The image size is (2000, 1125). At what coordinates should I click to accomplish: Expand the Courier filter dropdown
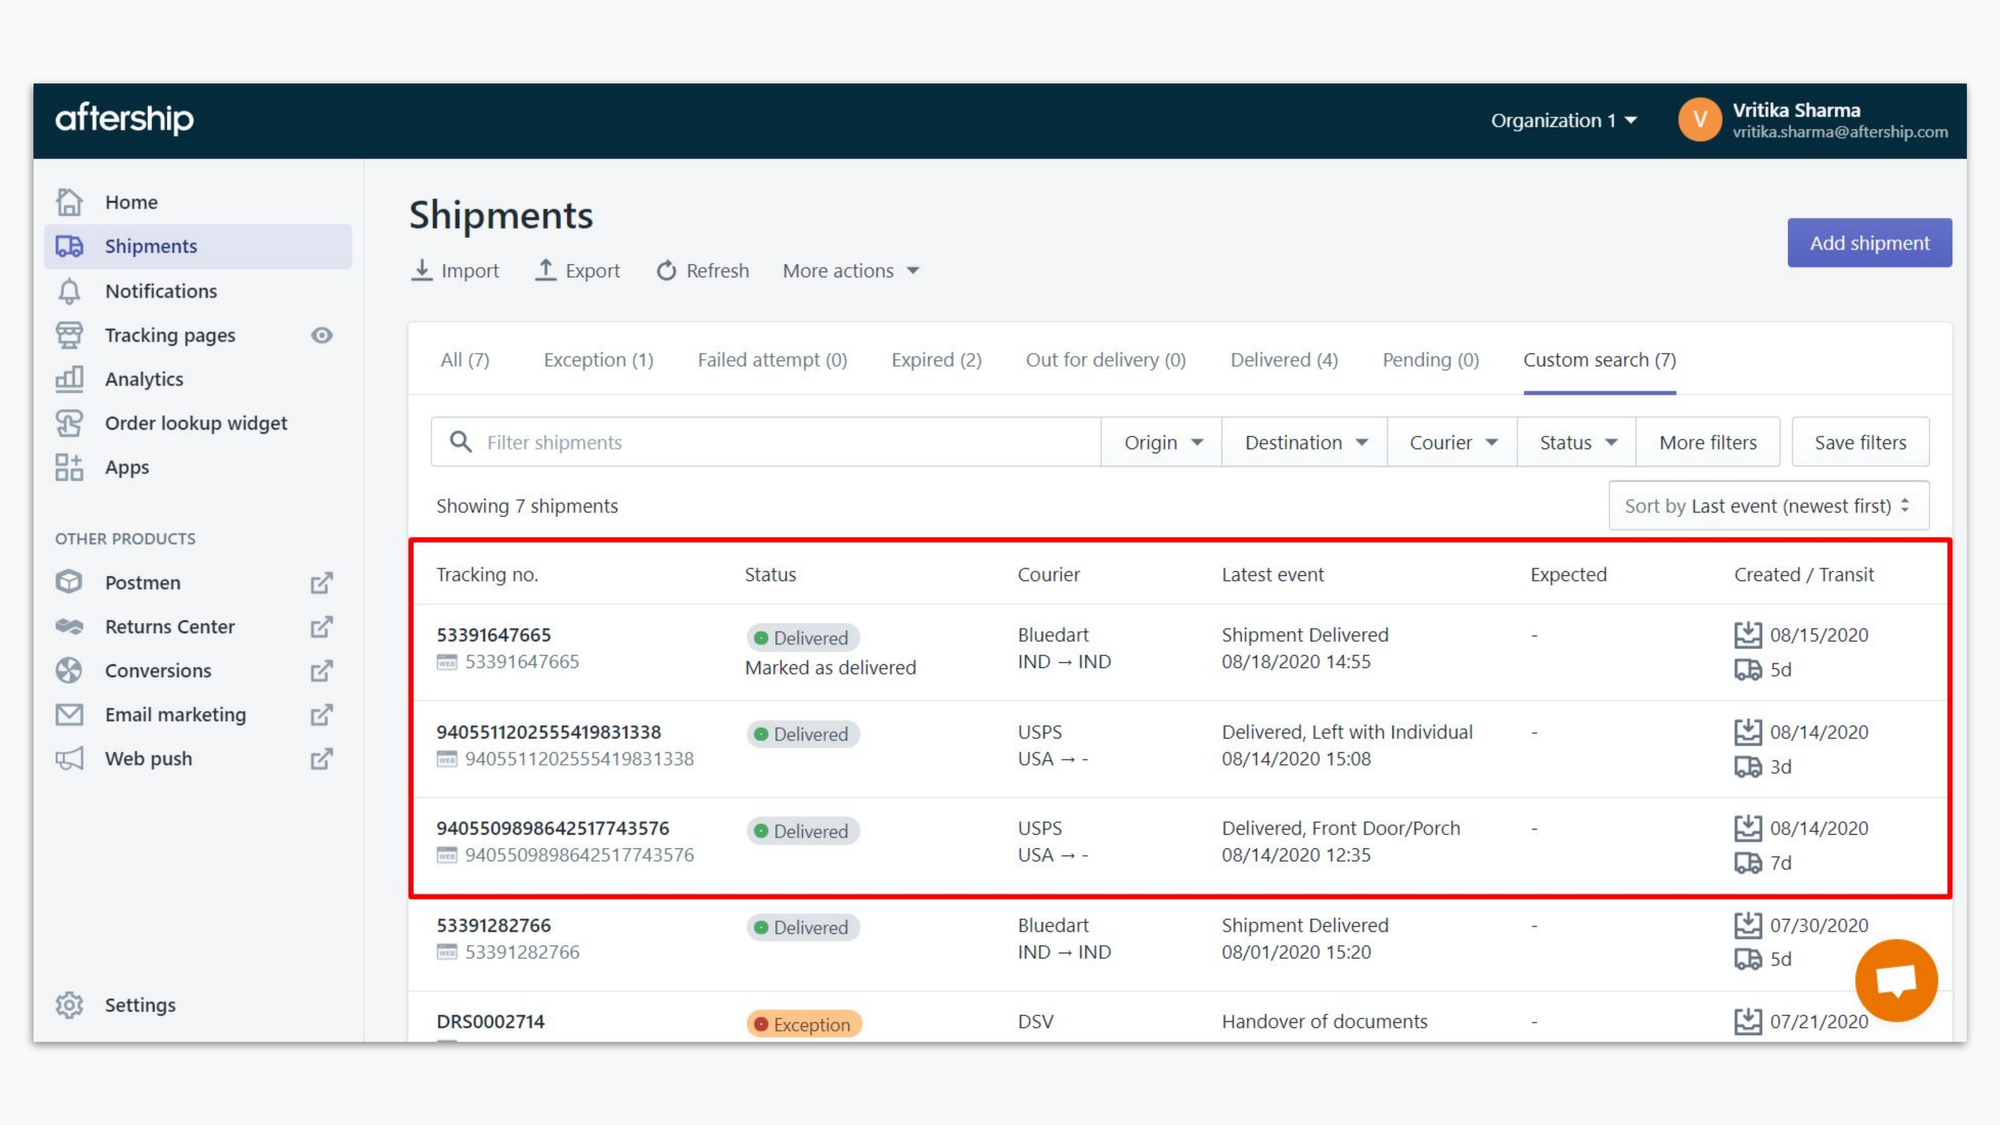1452,442
